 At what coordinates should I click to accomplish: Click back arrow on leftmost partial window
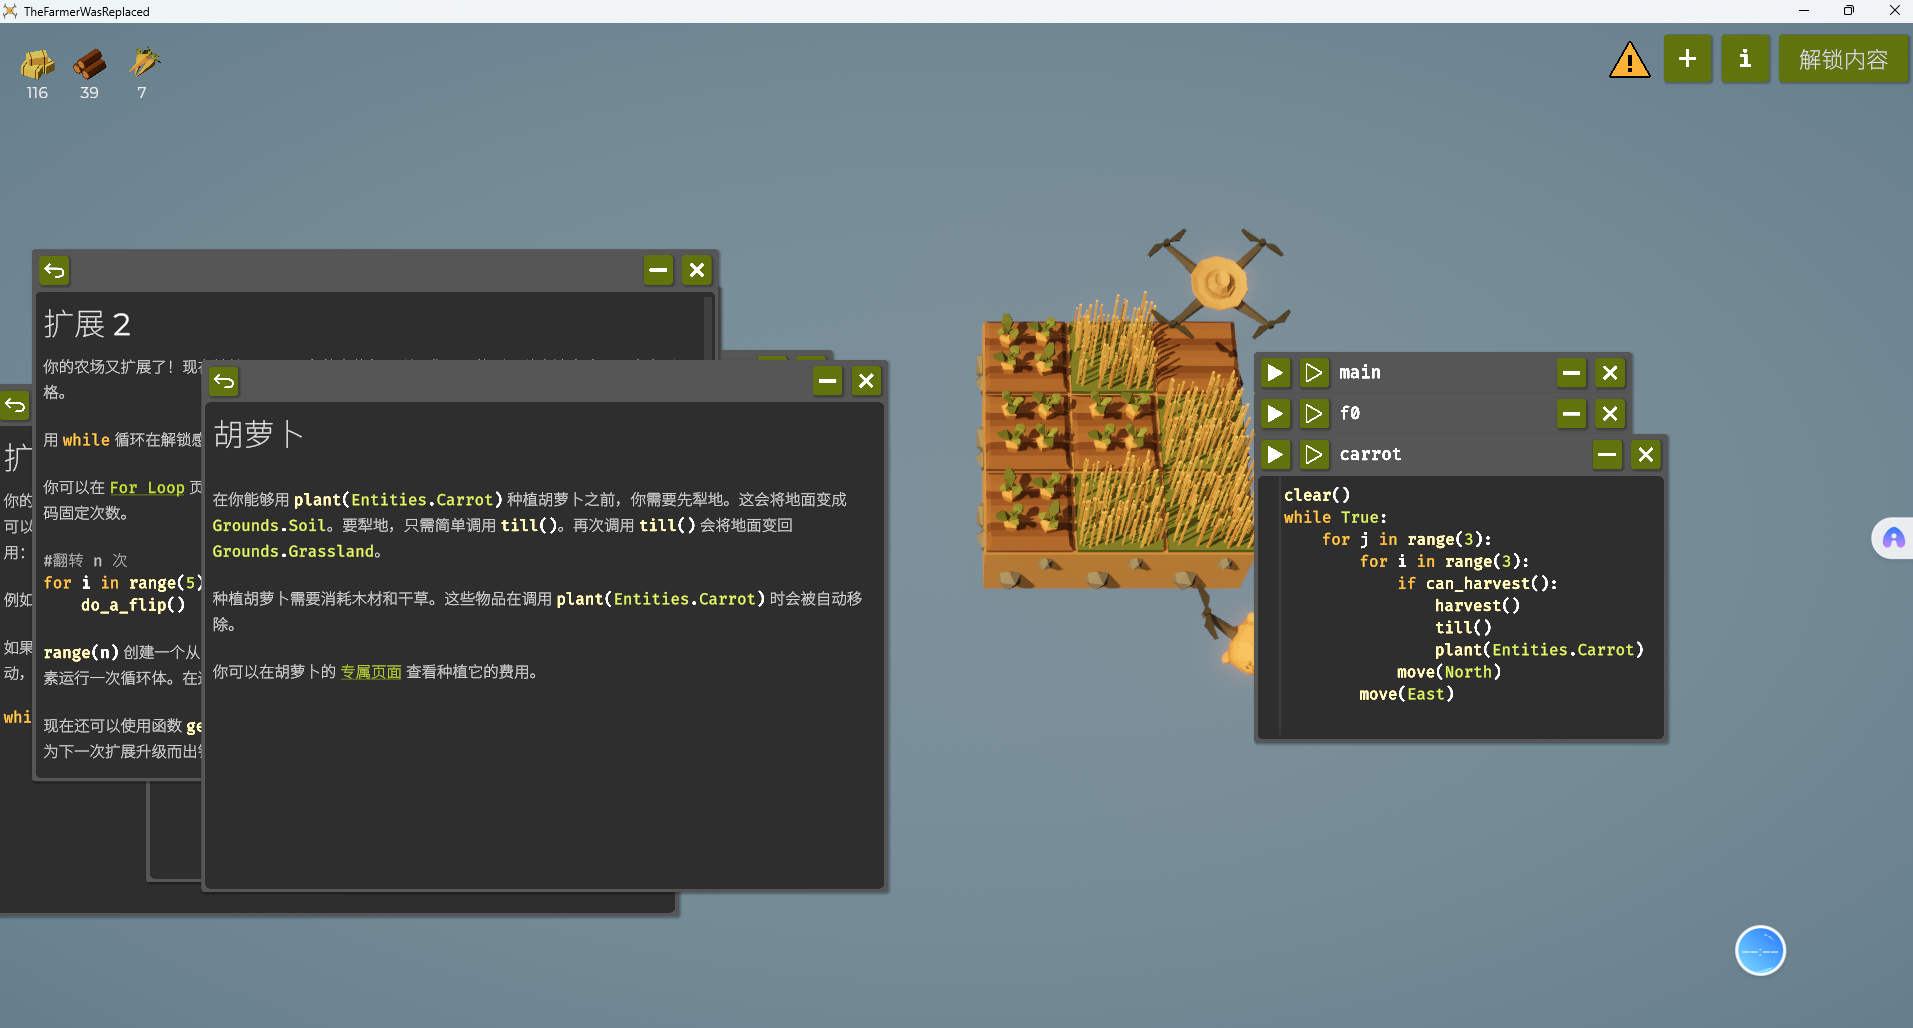(15, 405)
